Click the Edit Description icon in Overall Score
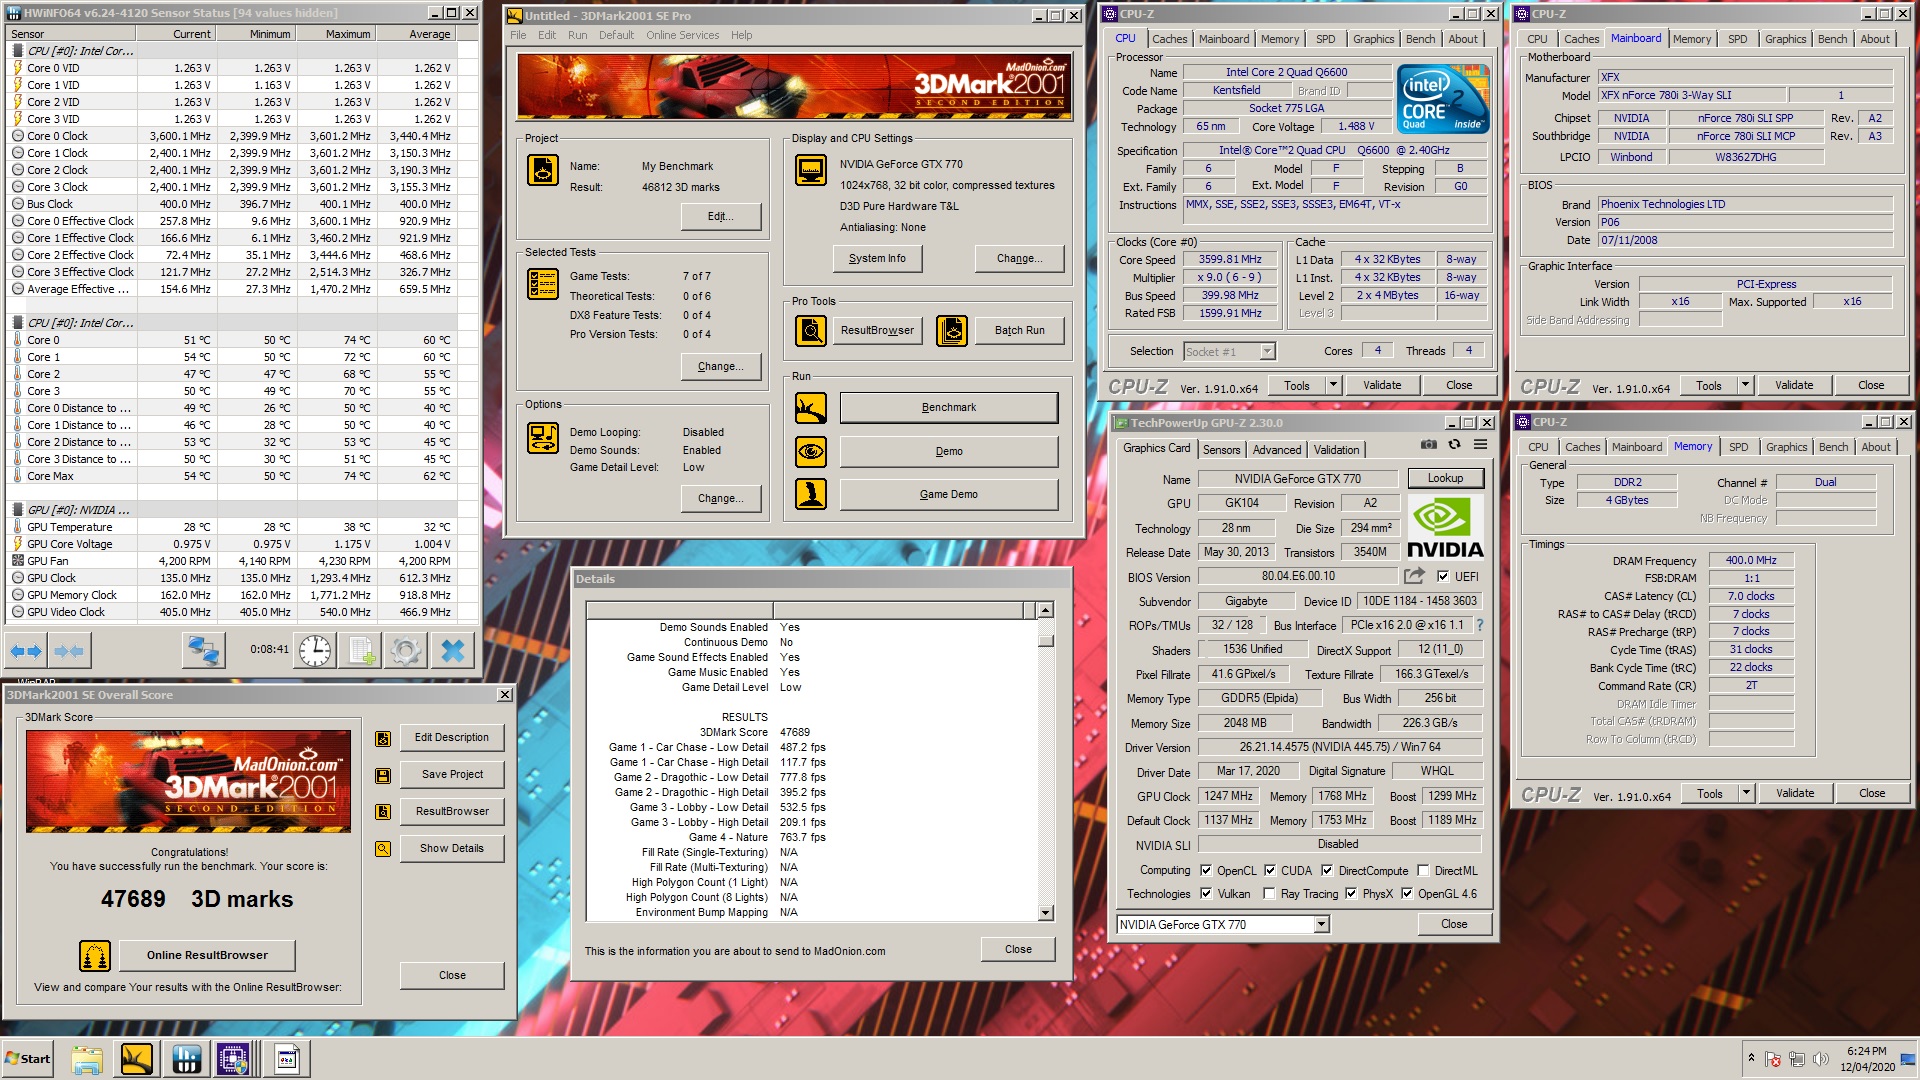Viewport: 1920px width, 1080px height. coord(383,739)
